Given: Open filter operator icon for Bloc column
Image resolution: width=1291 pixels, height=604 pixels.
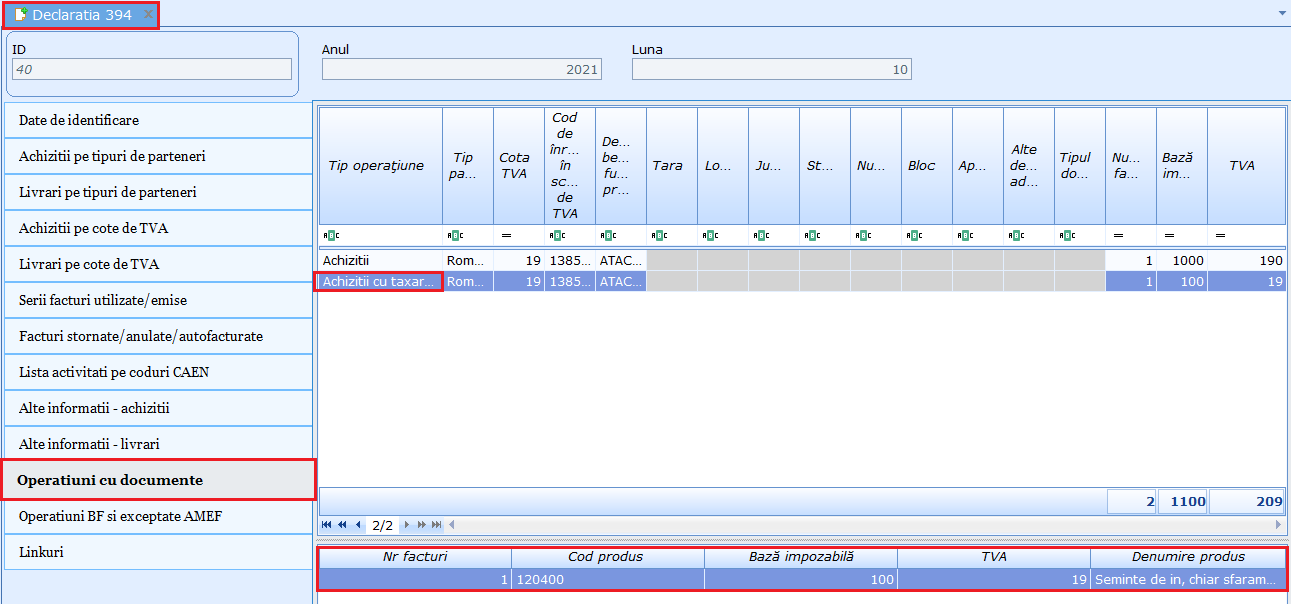Looking at the screenshot, I should click(x=914, y=235).
